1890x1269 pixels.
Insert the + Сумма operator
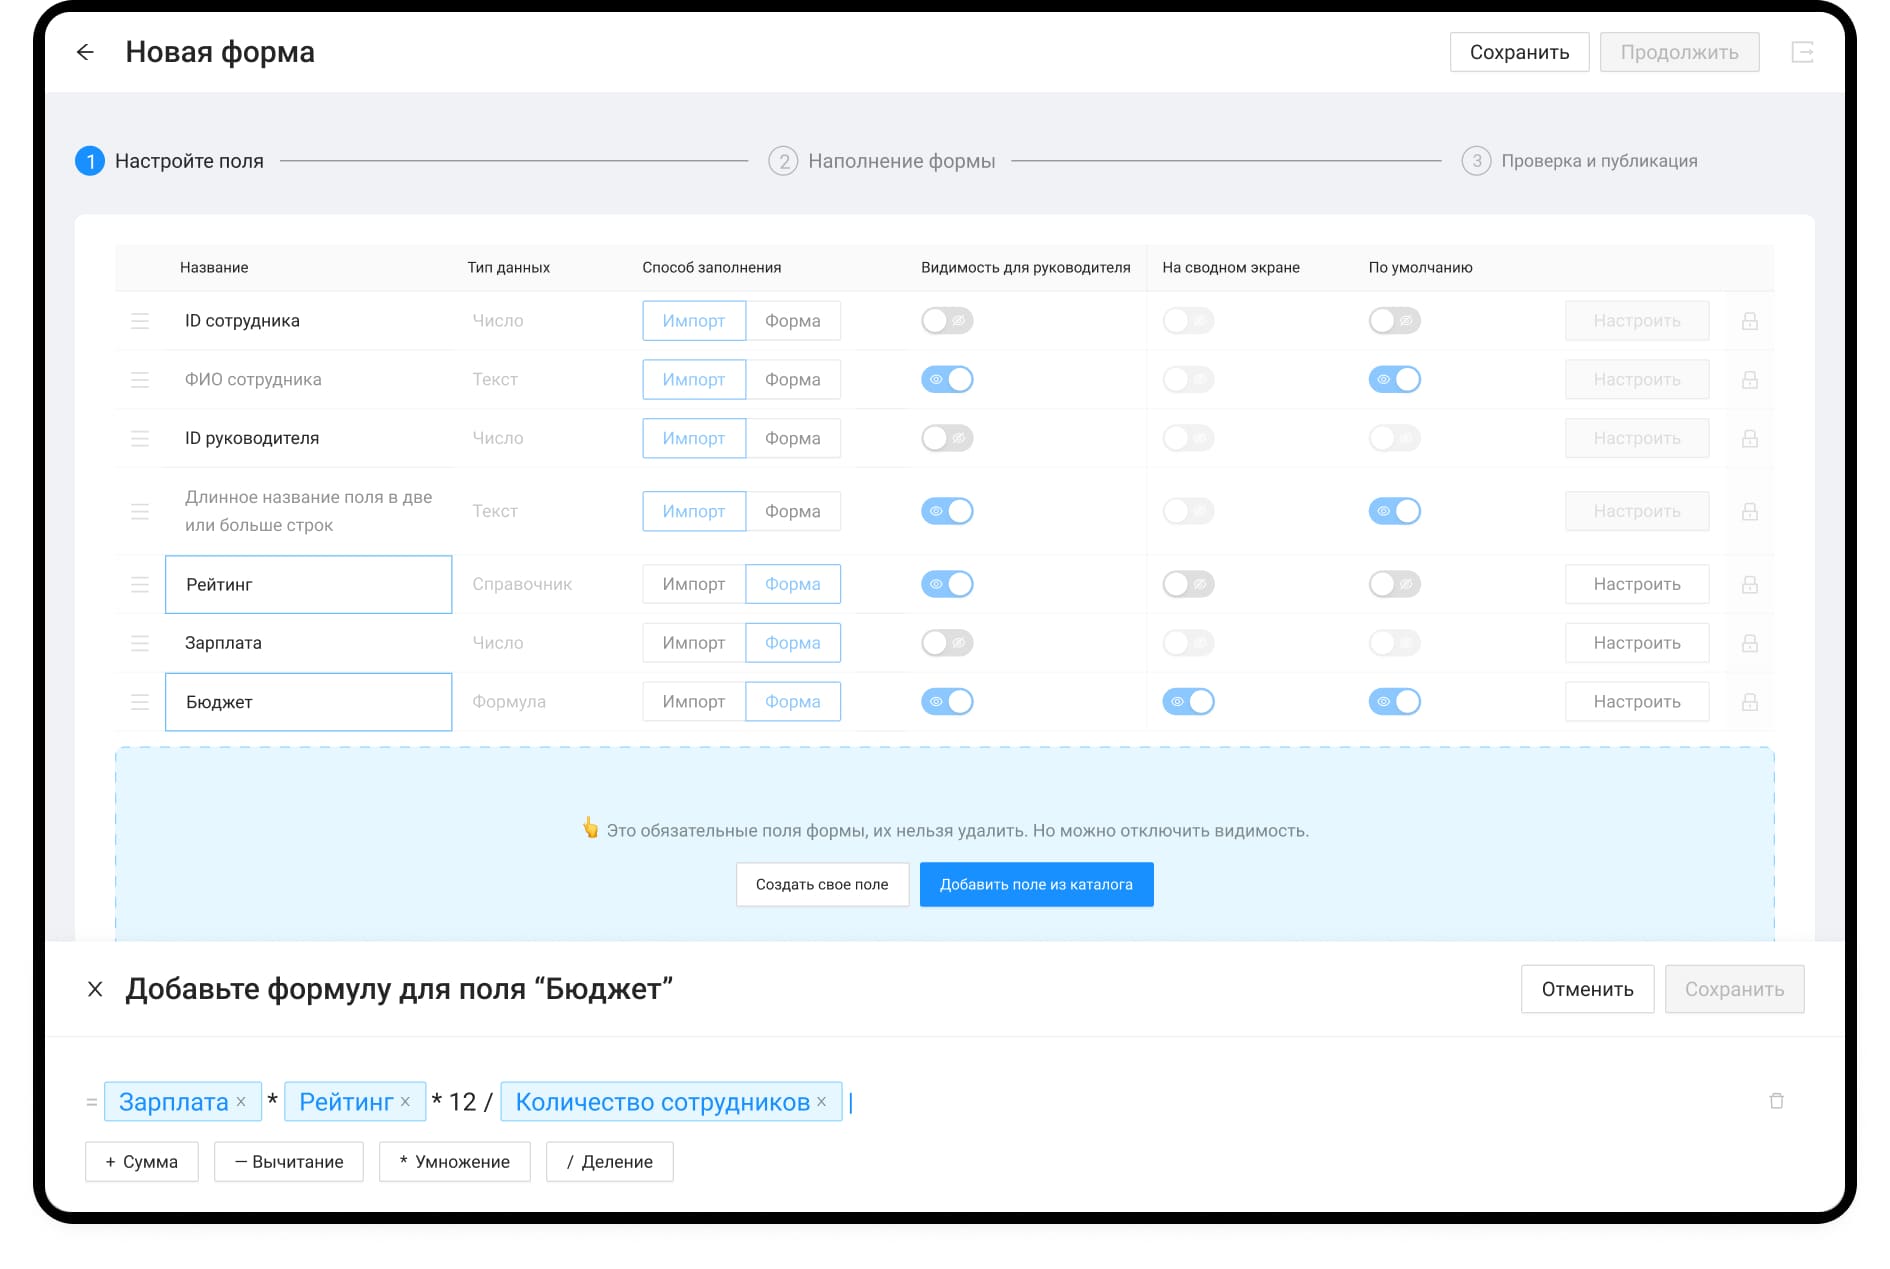click(x=141, y=1162)
